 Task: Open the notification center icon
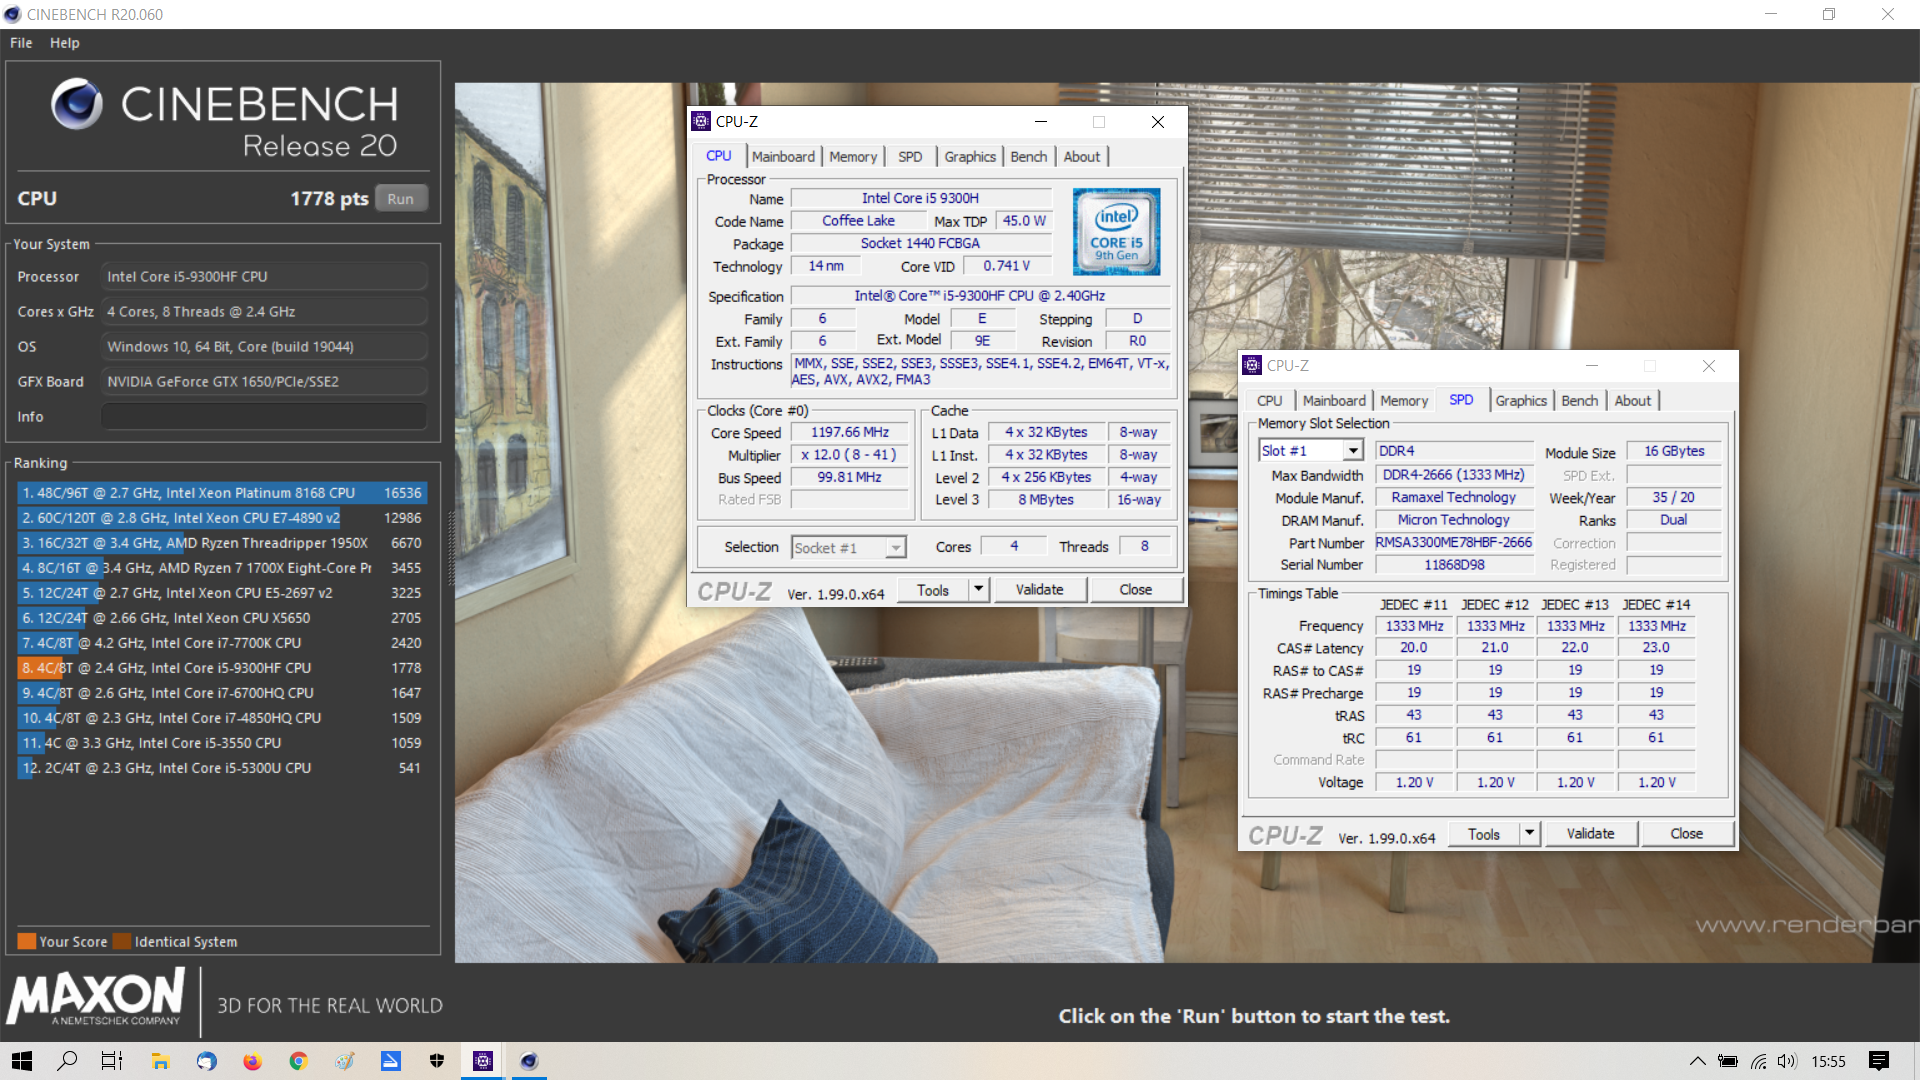click(x=1879, y=1061)
